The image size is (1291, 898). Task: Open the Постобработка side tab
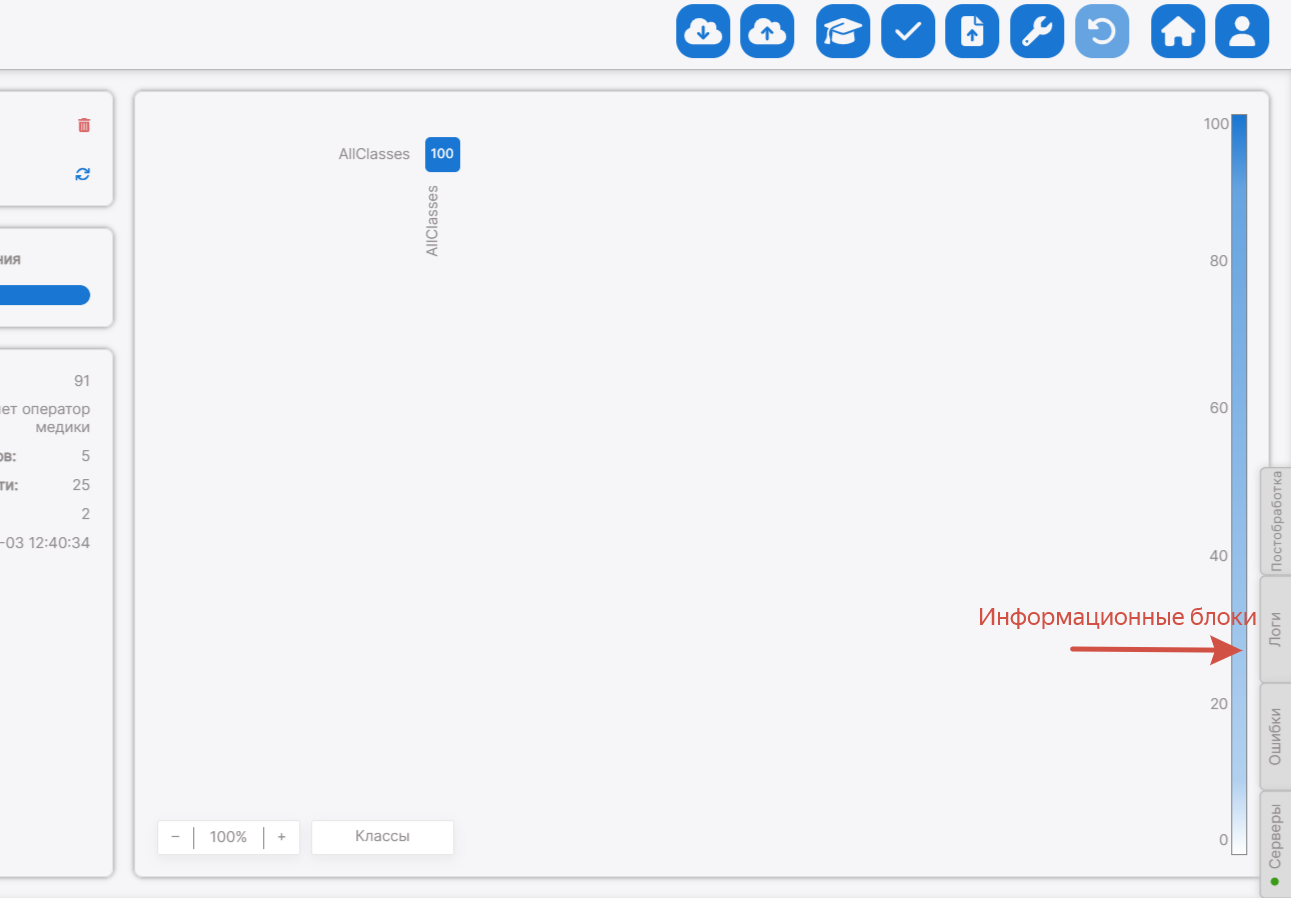(1276, 521)
